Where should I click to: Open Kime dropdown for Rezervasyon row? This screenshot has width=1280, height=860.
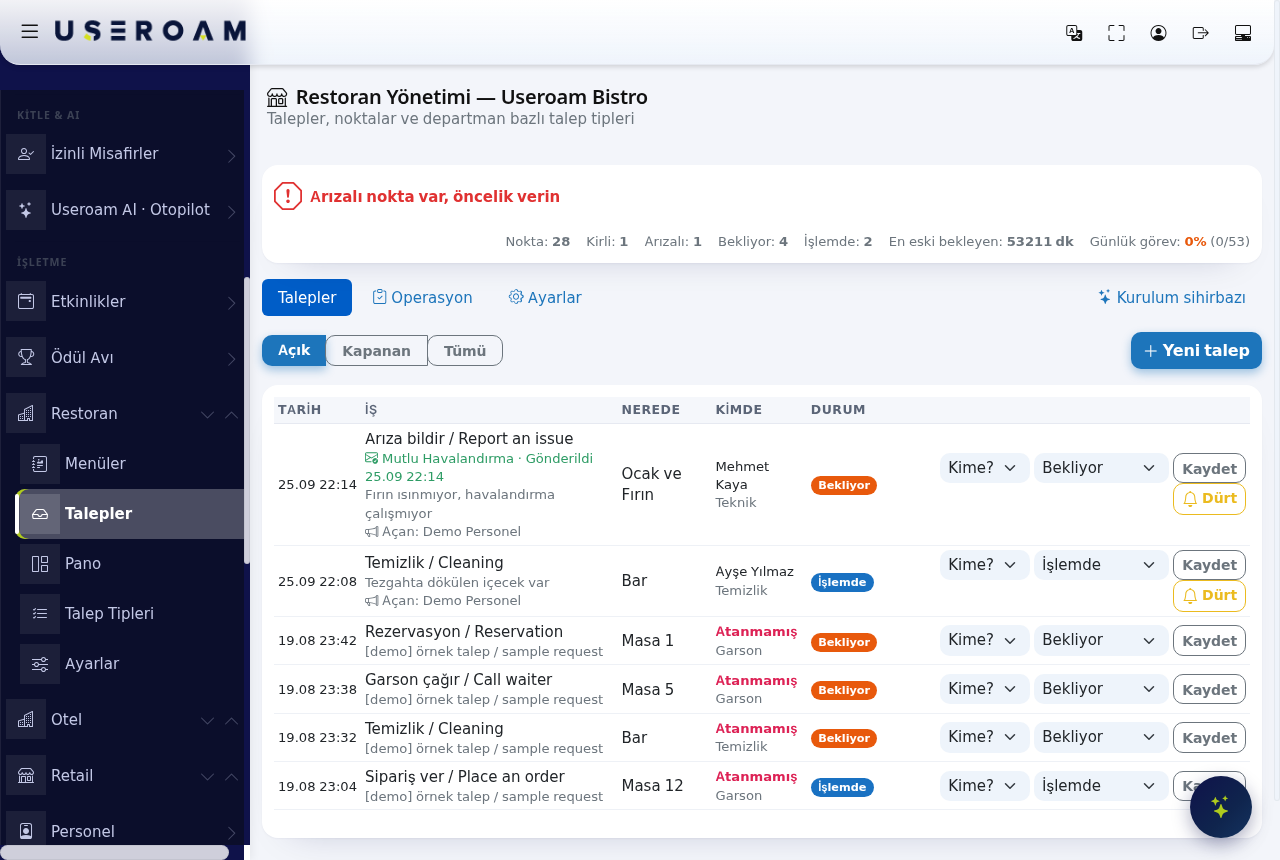tap(984, 640)
